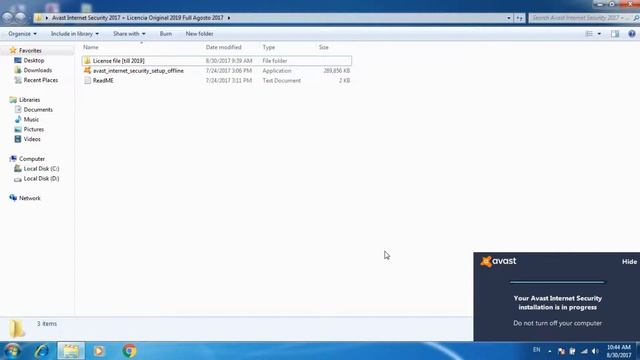
Task: Open the Pictures library
Action: [33, 129]
